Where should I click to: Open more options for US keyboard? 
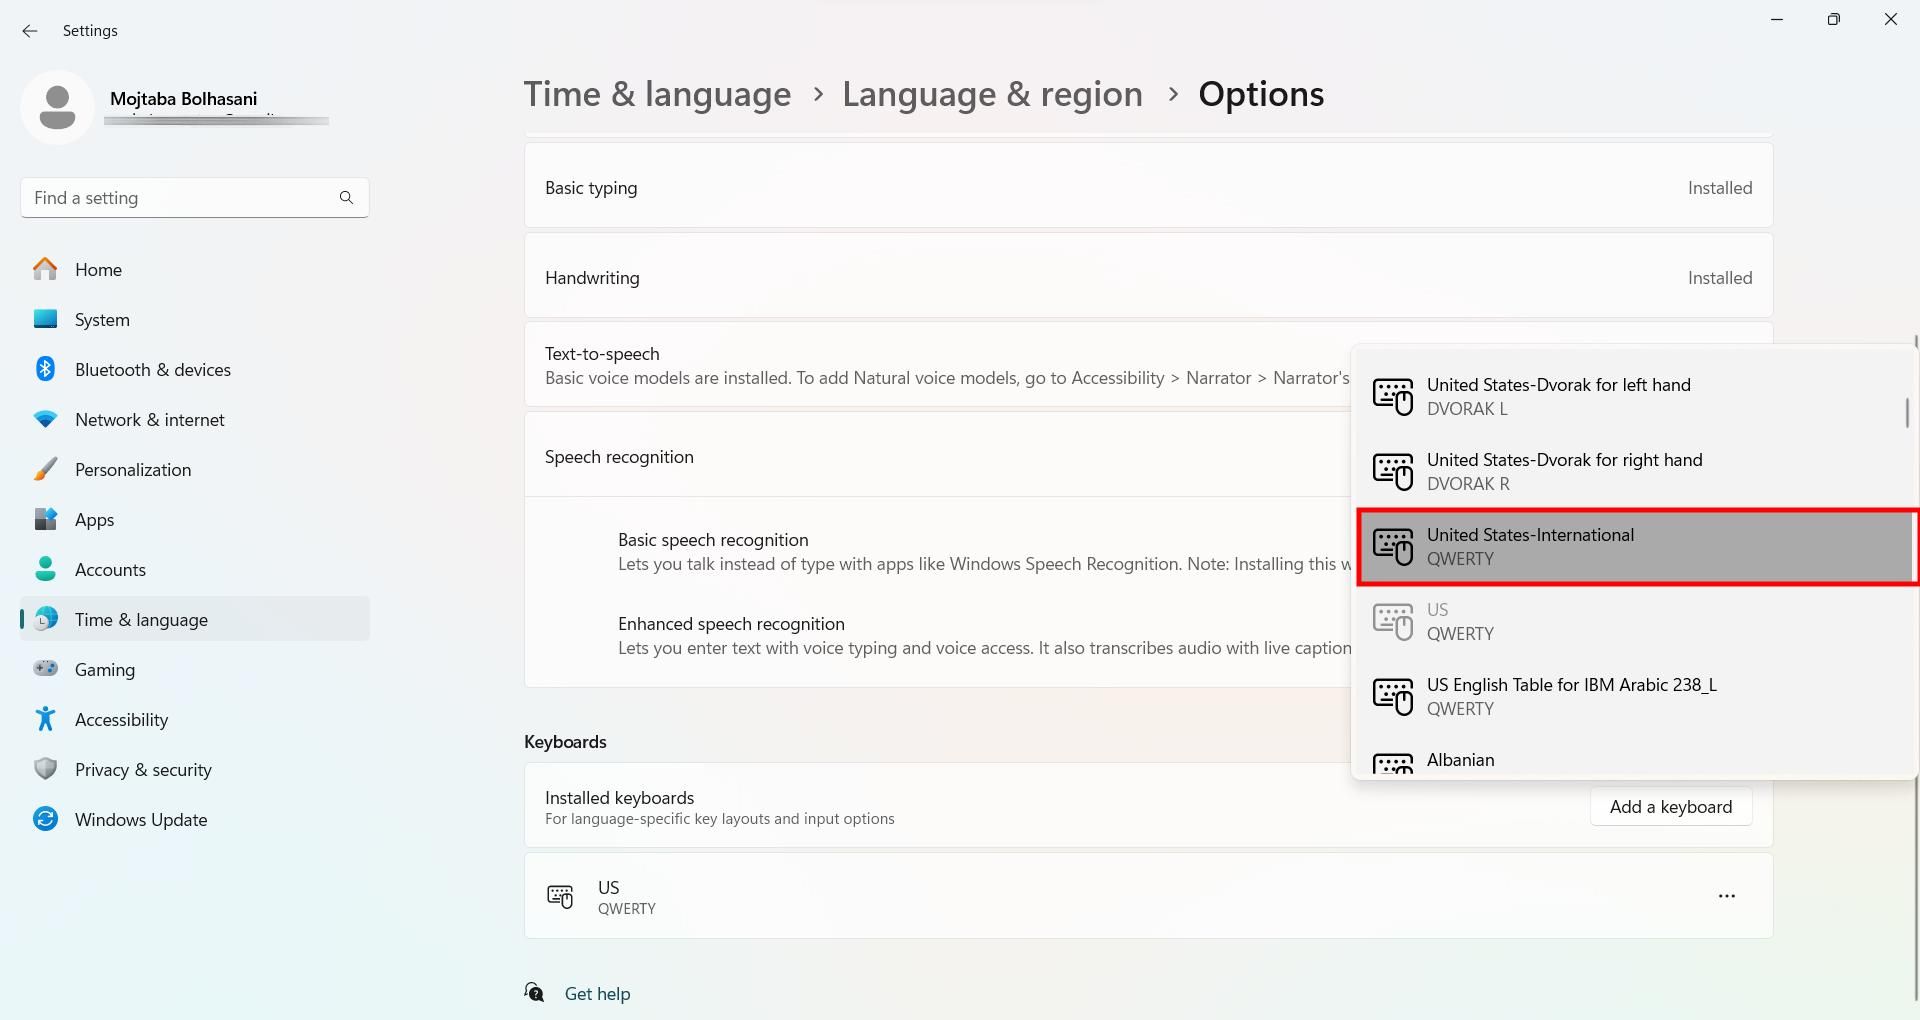pos(1726,896)
